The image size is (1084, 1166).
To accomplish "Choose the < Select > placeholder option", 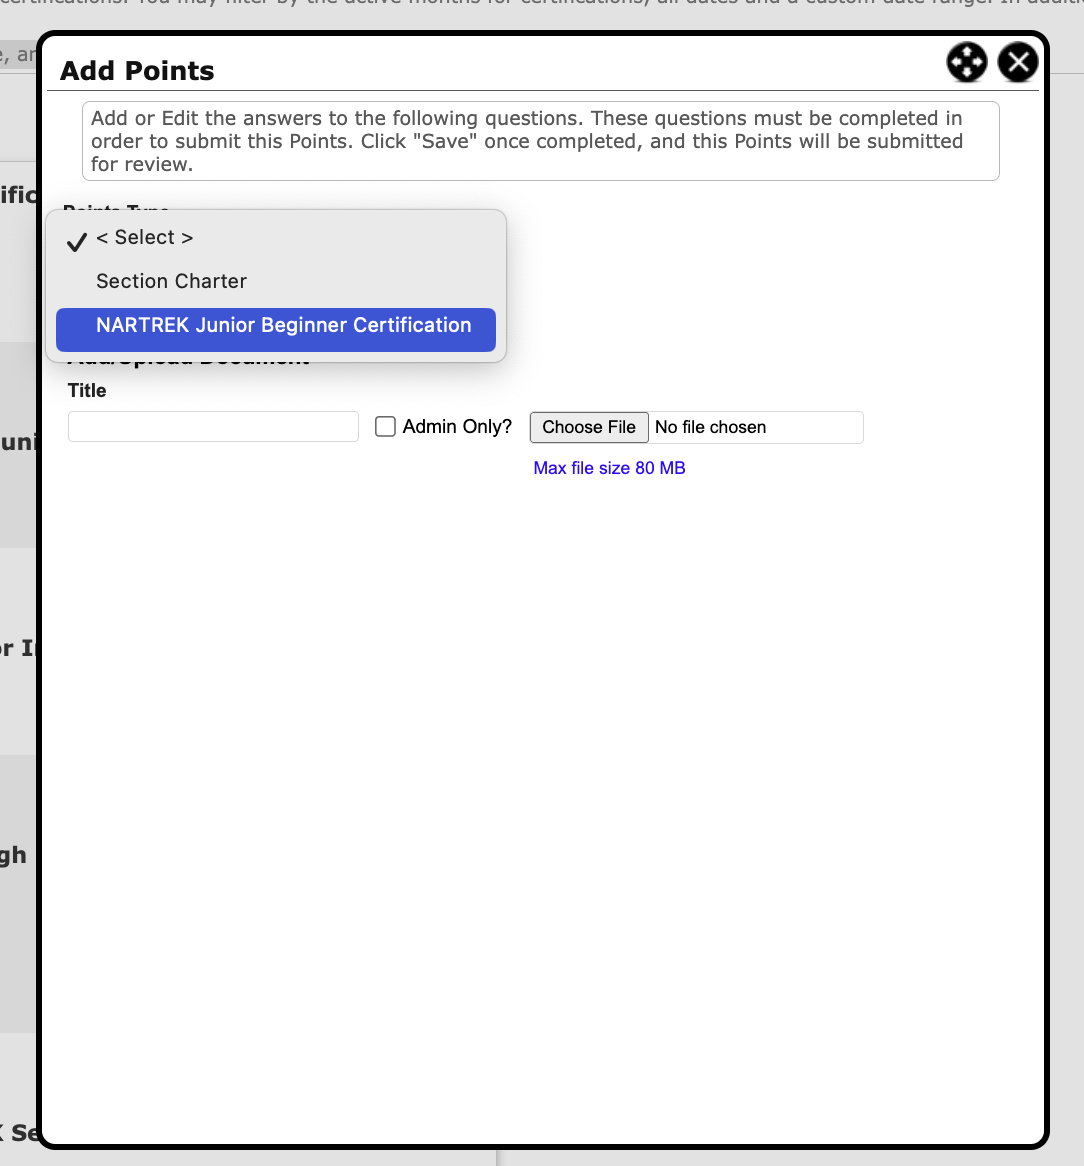I will 145,238.
